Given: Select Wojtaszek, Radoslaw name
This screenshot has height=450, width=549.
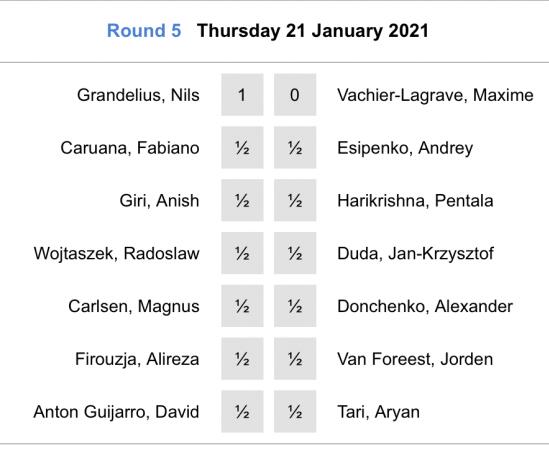Looking at the screenshot, I should 117,254.
